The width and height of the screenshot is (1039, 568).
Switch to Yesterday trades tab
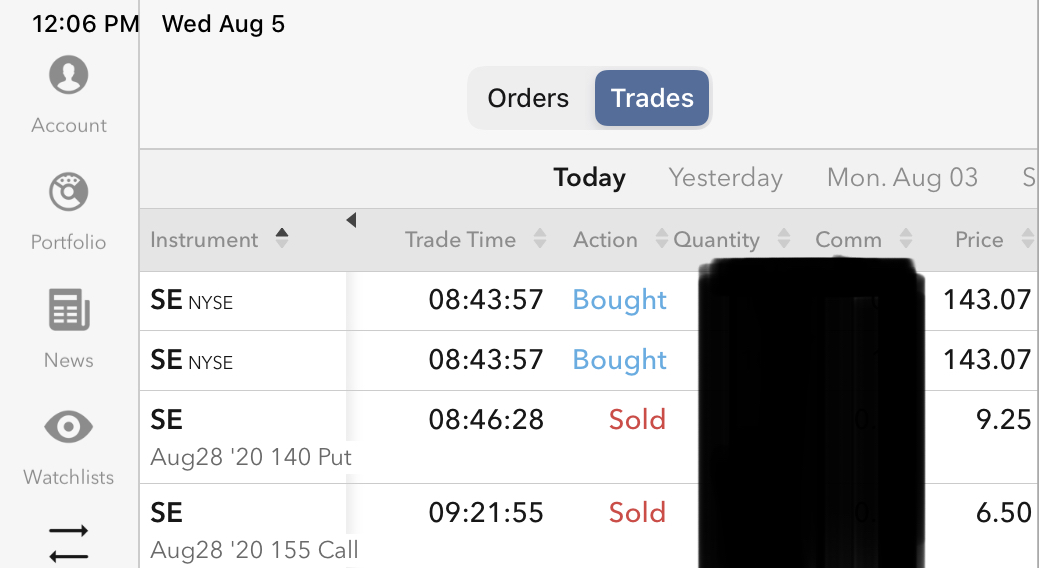pos(725,178)
